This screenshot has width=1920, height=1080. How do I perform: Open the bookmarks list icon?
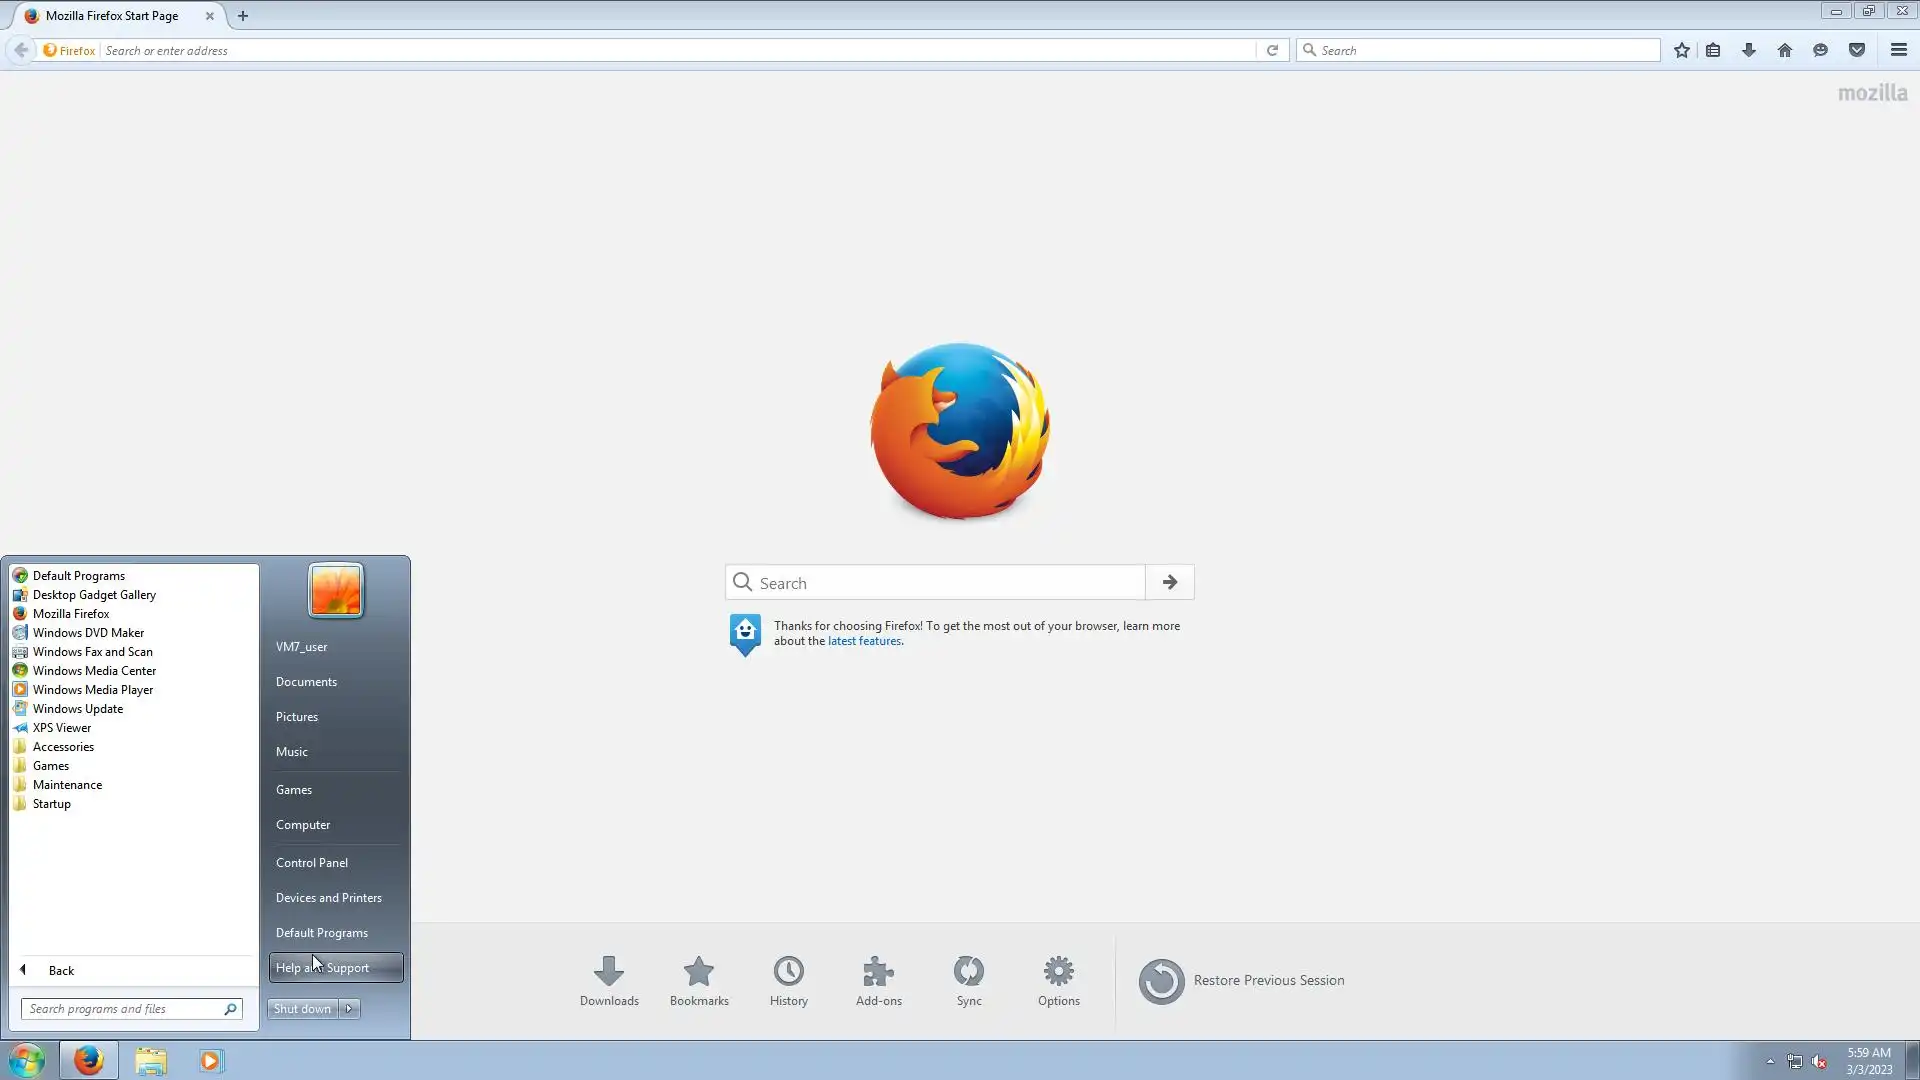1713,50
